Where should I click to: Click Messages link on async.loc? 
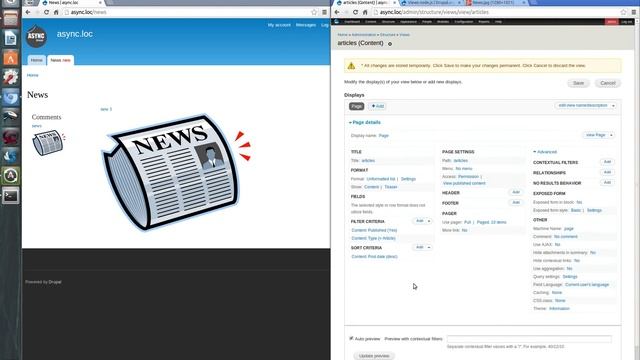[306, 25]
